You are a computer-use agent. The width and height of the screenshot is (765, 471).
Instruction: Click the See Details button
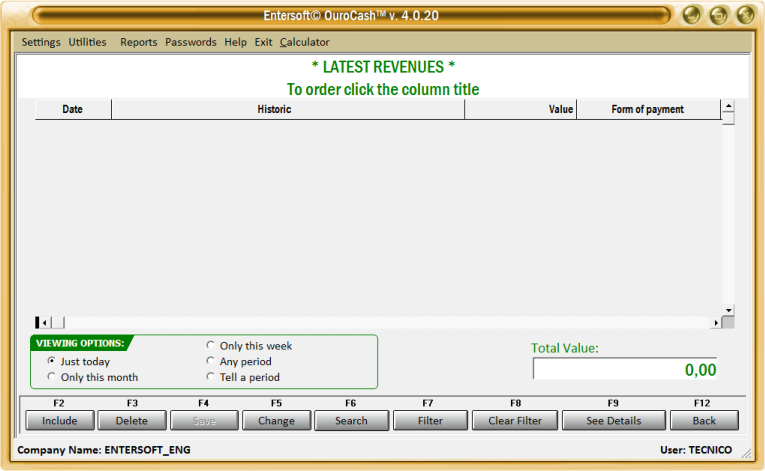(x=614, y=420)
